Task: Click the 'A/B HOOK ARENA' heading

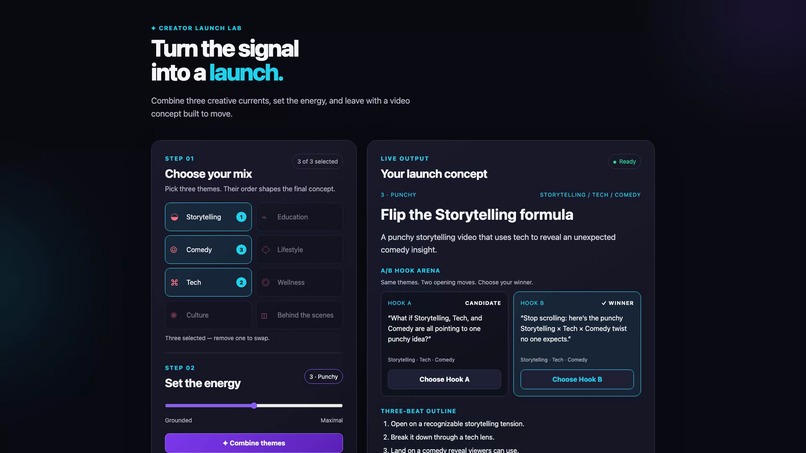Action: coord(410,270)
